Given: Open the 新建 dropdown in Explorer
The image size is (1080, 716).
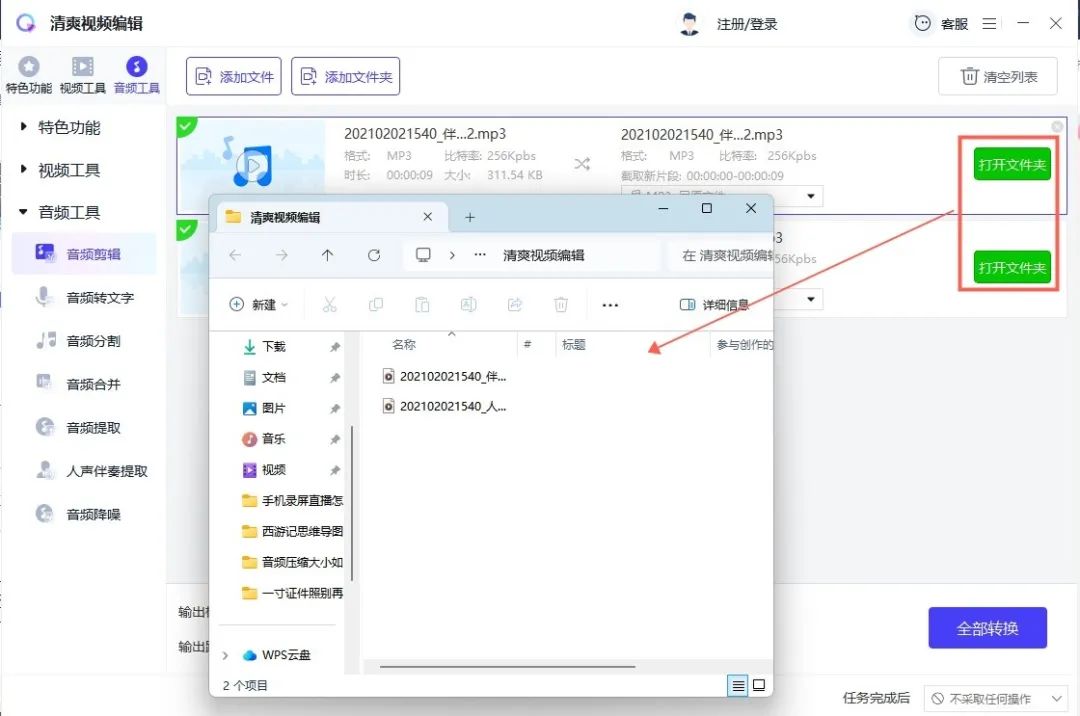Looking at the screenshot, I should click(258, 304).
